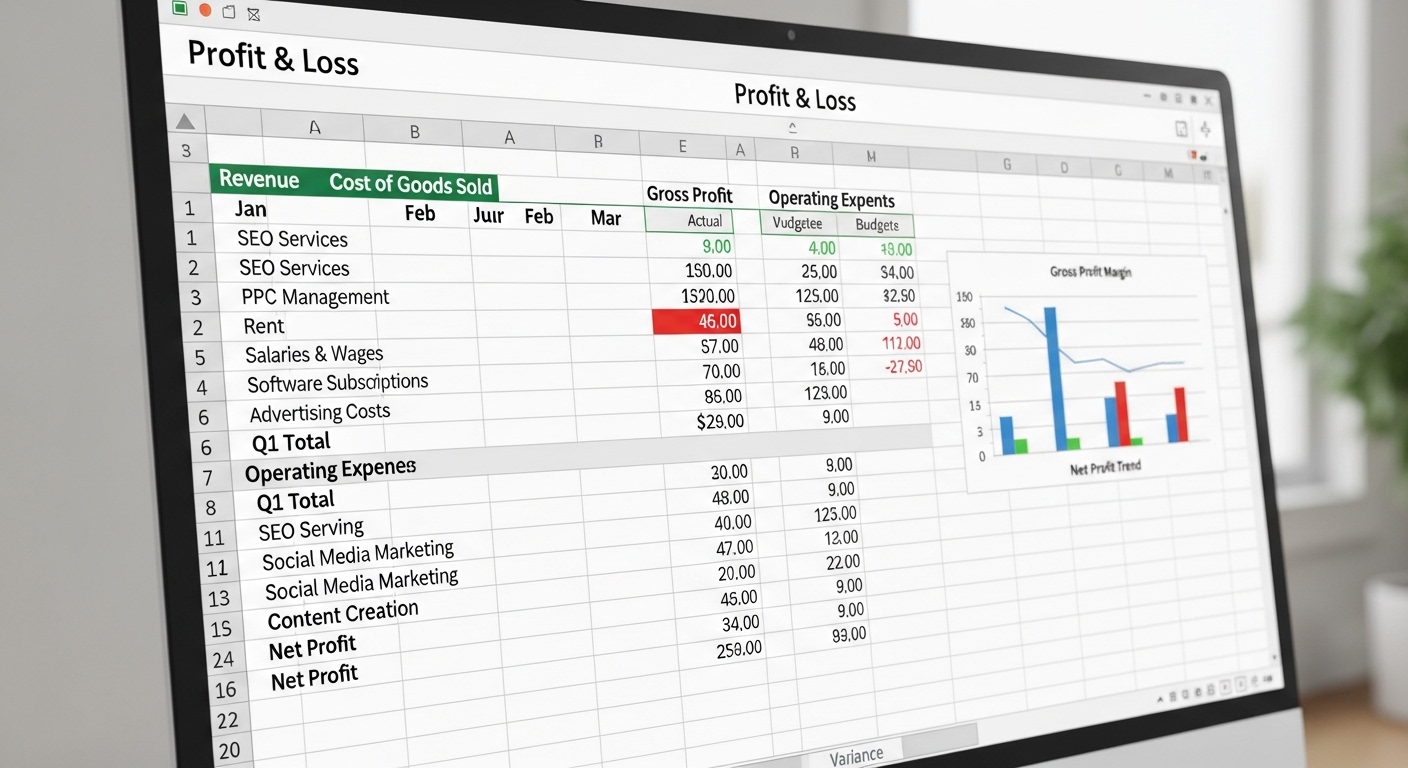Click the red 112.00 value cell
The height and width of the screenshot is (768, 1408).
point(901,343)
